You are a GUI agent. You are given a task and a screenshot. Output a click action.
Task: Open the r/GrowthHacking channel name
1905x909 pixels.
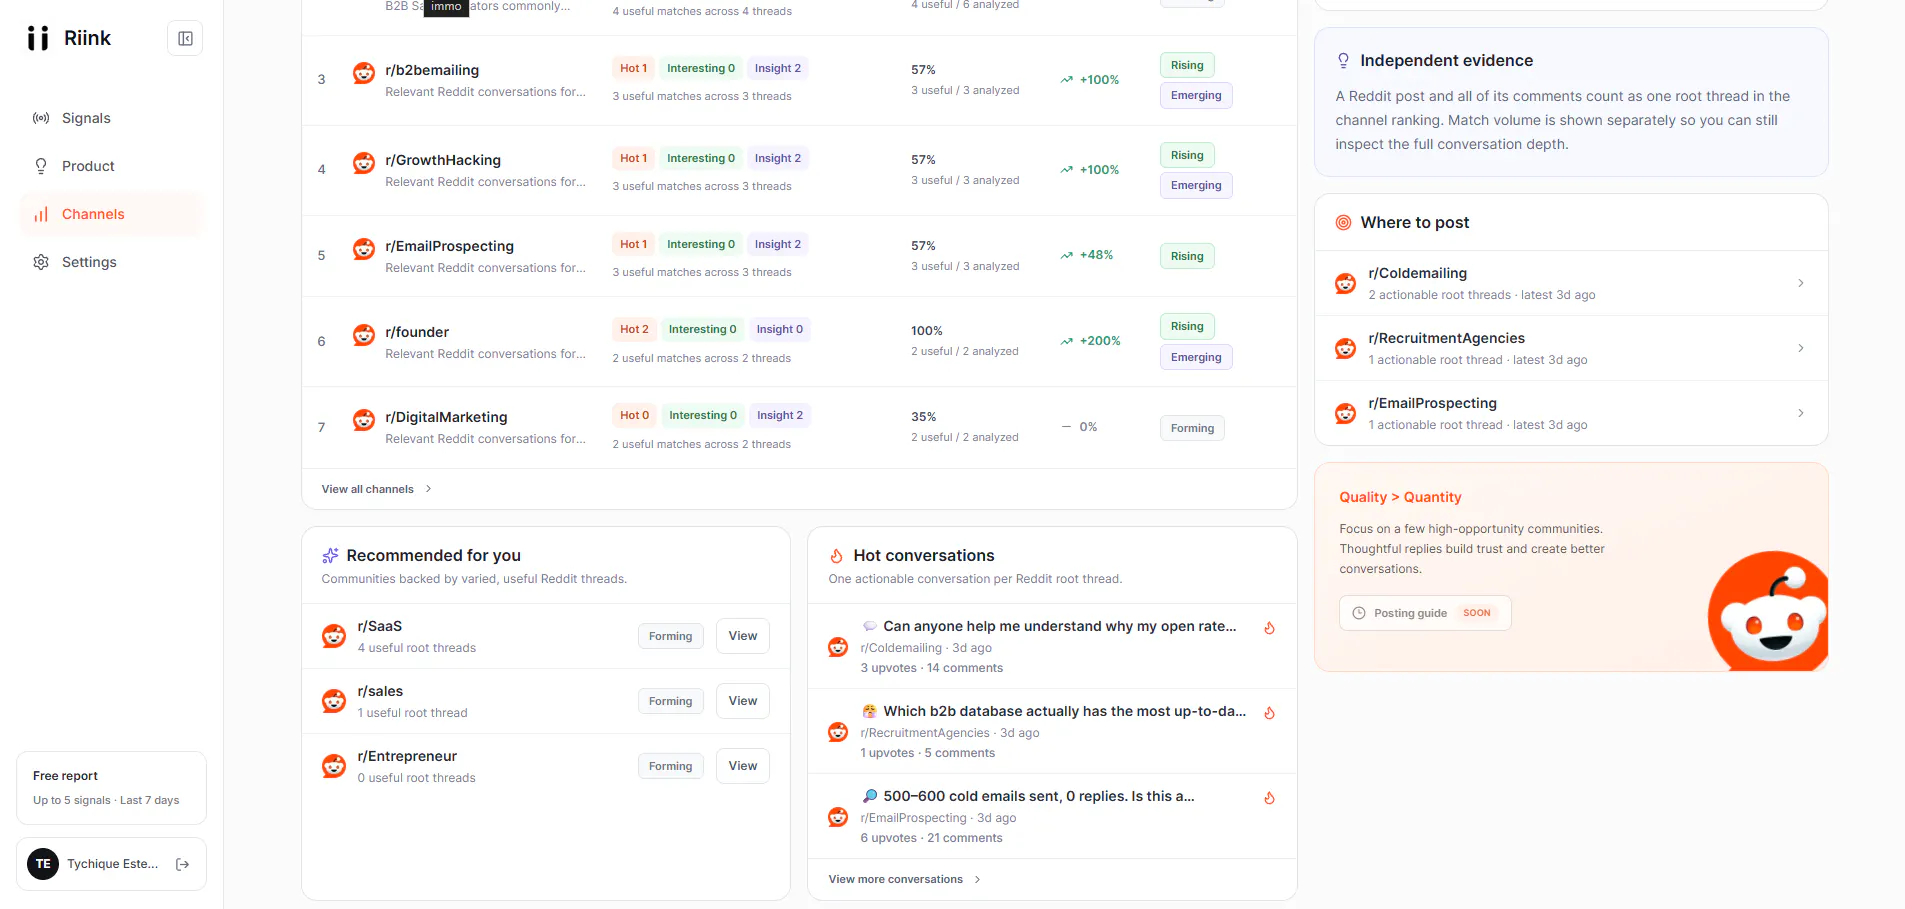(443, 160)
